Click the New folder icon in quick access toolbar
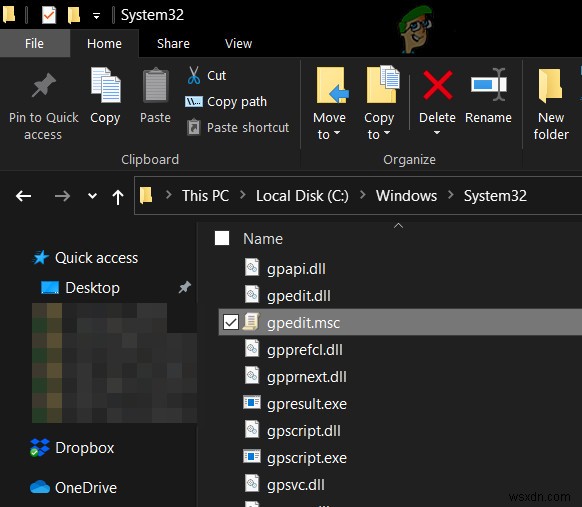Image resolution: width=582 pixels, height=507 pixels. tap(74, 15)
